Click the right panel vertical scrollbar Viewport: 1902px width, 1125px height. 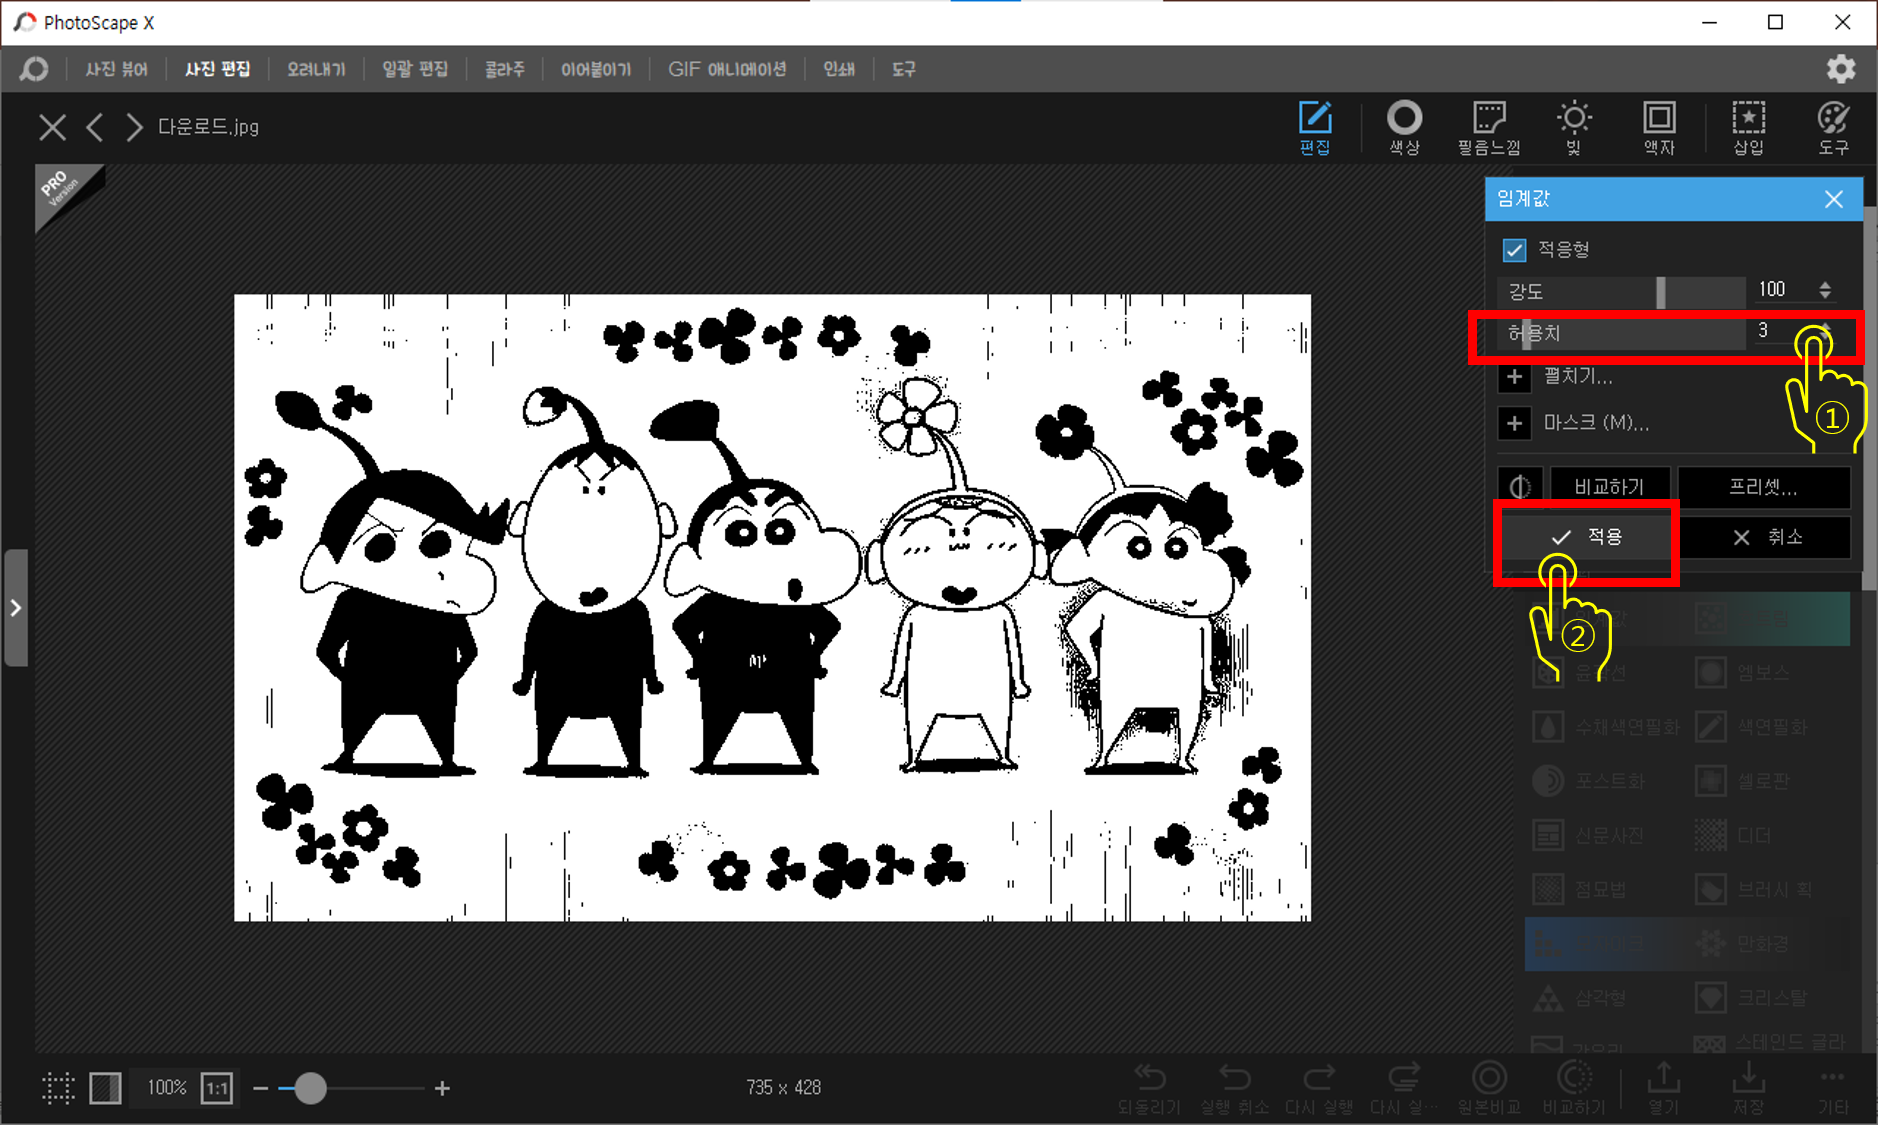click(x=1869, y=400)
